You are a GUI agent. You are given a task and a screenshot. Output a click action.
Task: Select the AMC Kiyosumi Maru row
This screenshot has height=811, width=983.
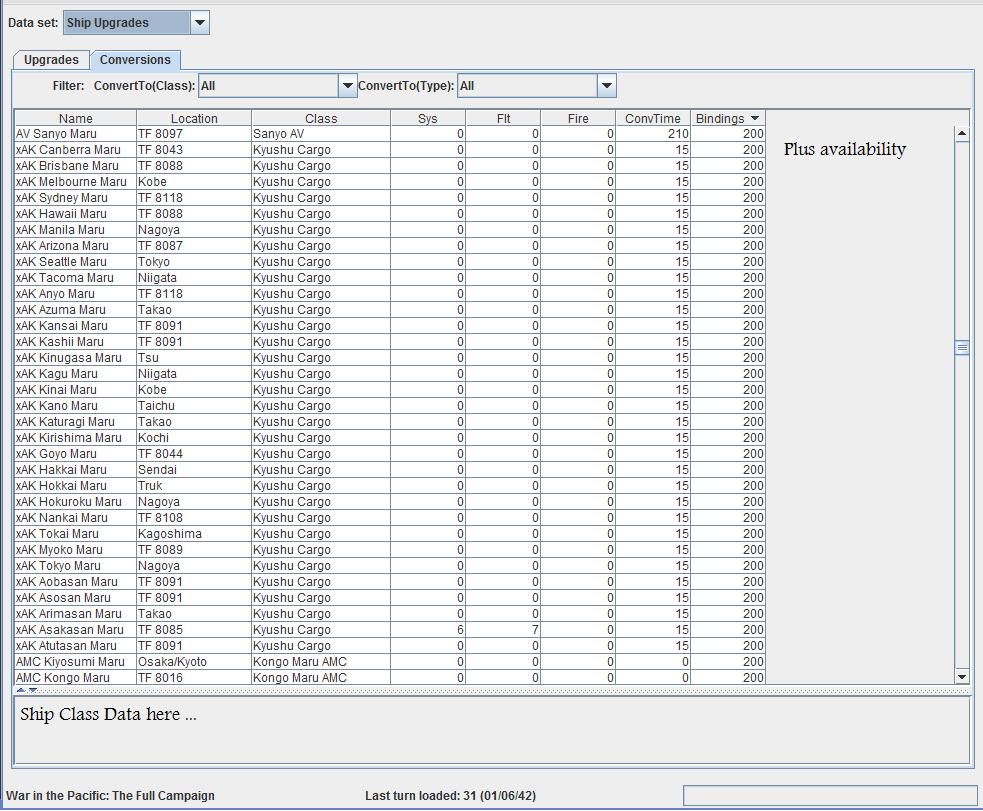(x=389, y=661)
